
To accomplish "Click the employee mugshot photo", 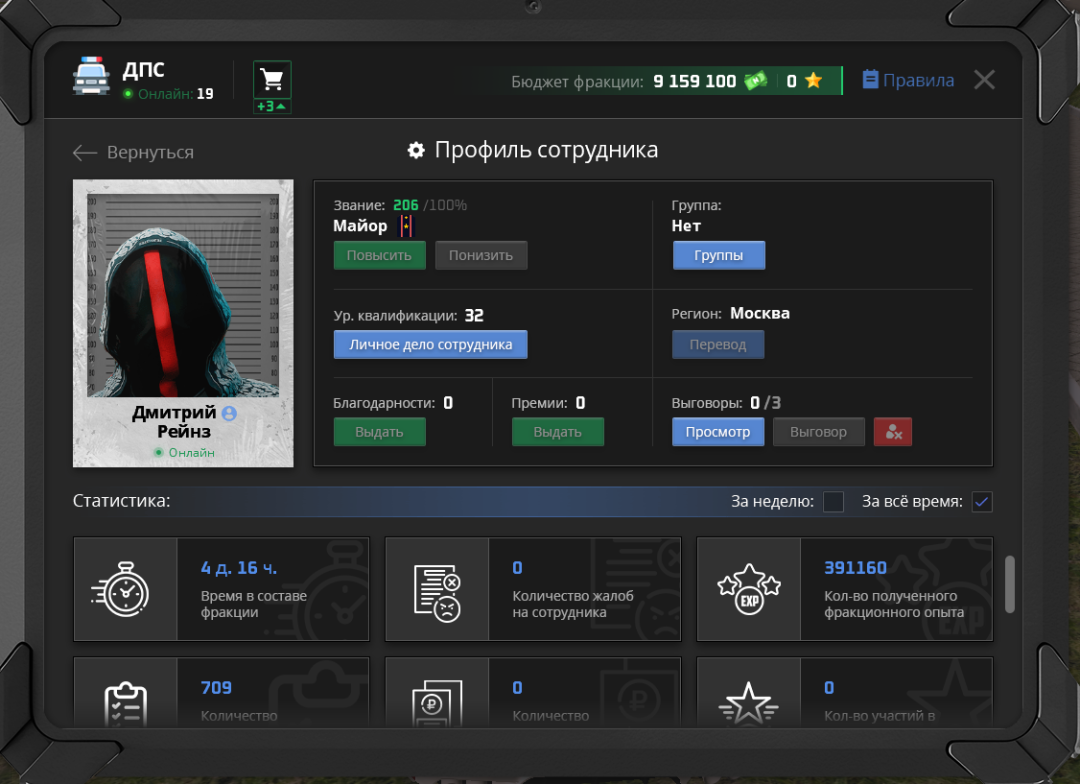I will click(x=183, y=295).
